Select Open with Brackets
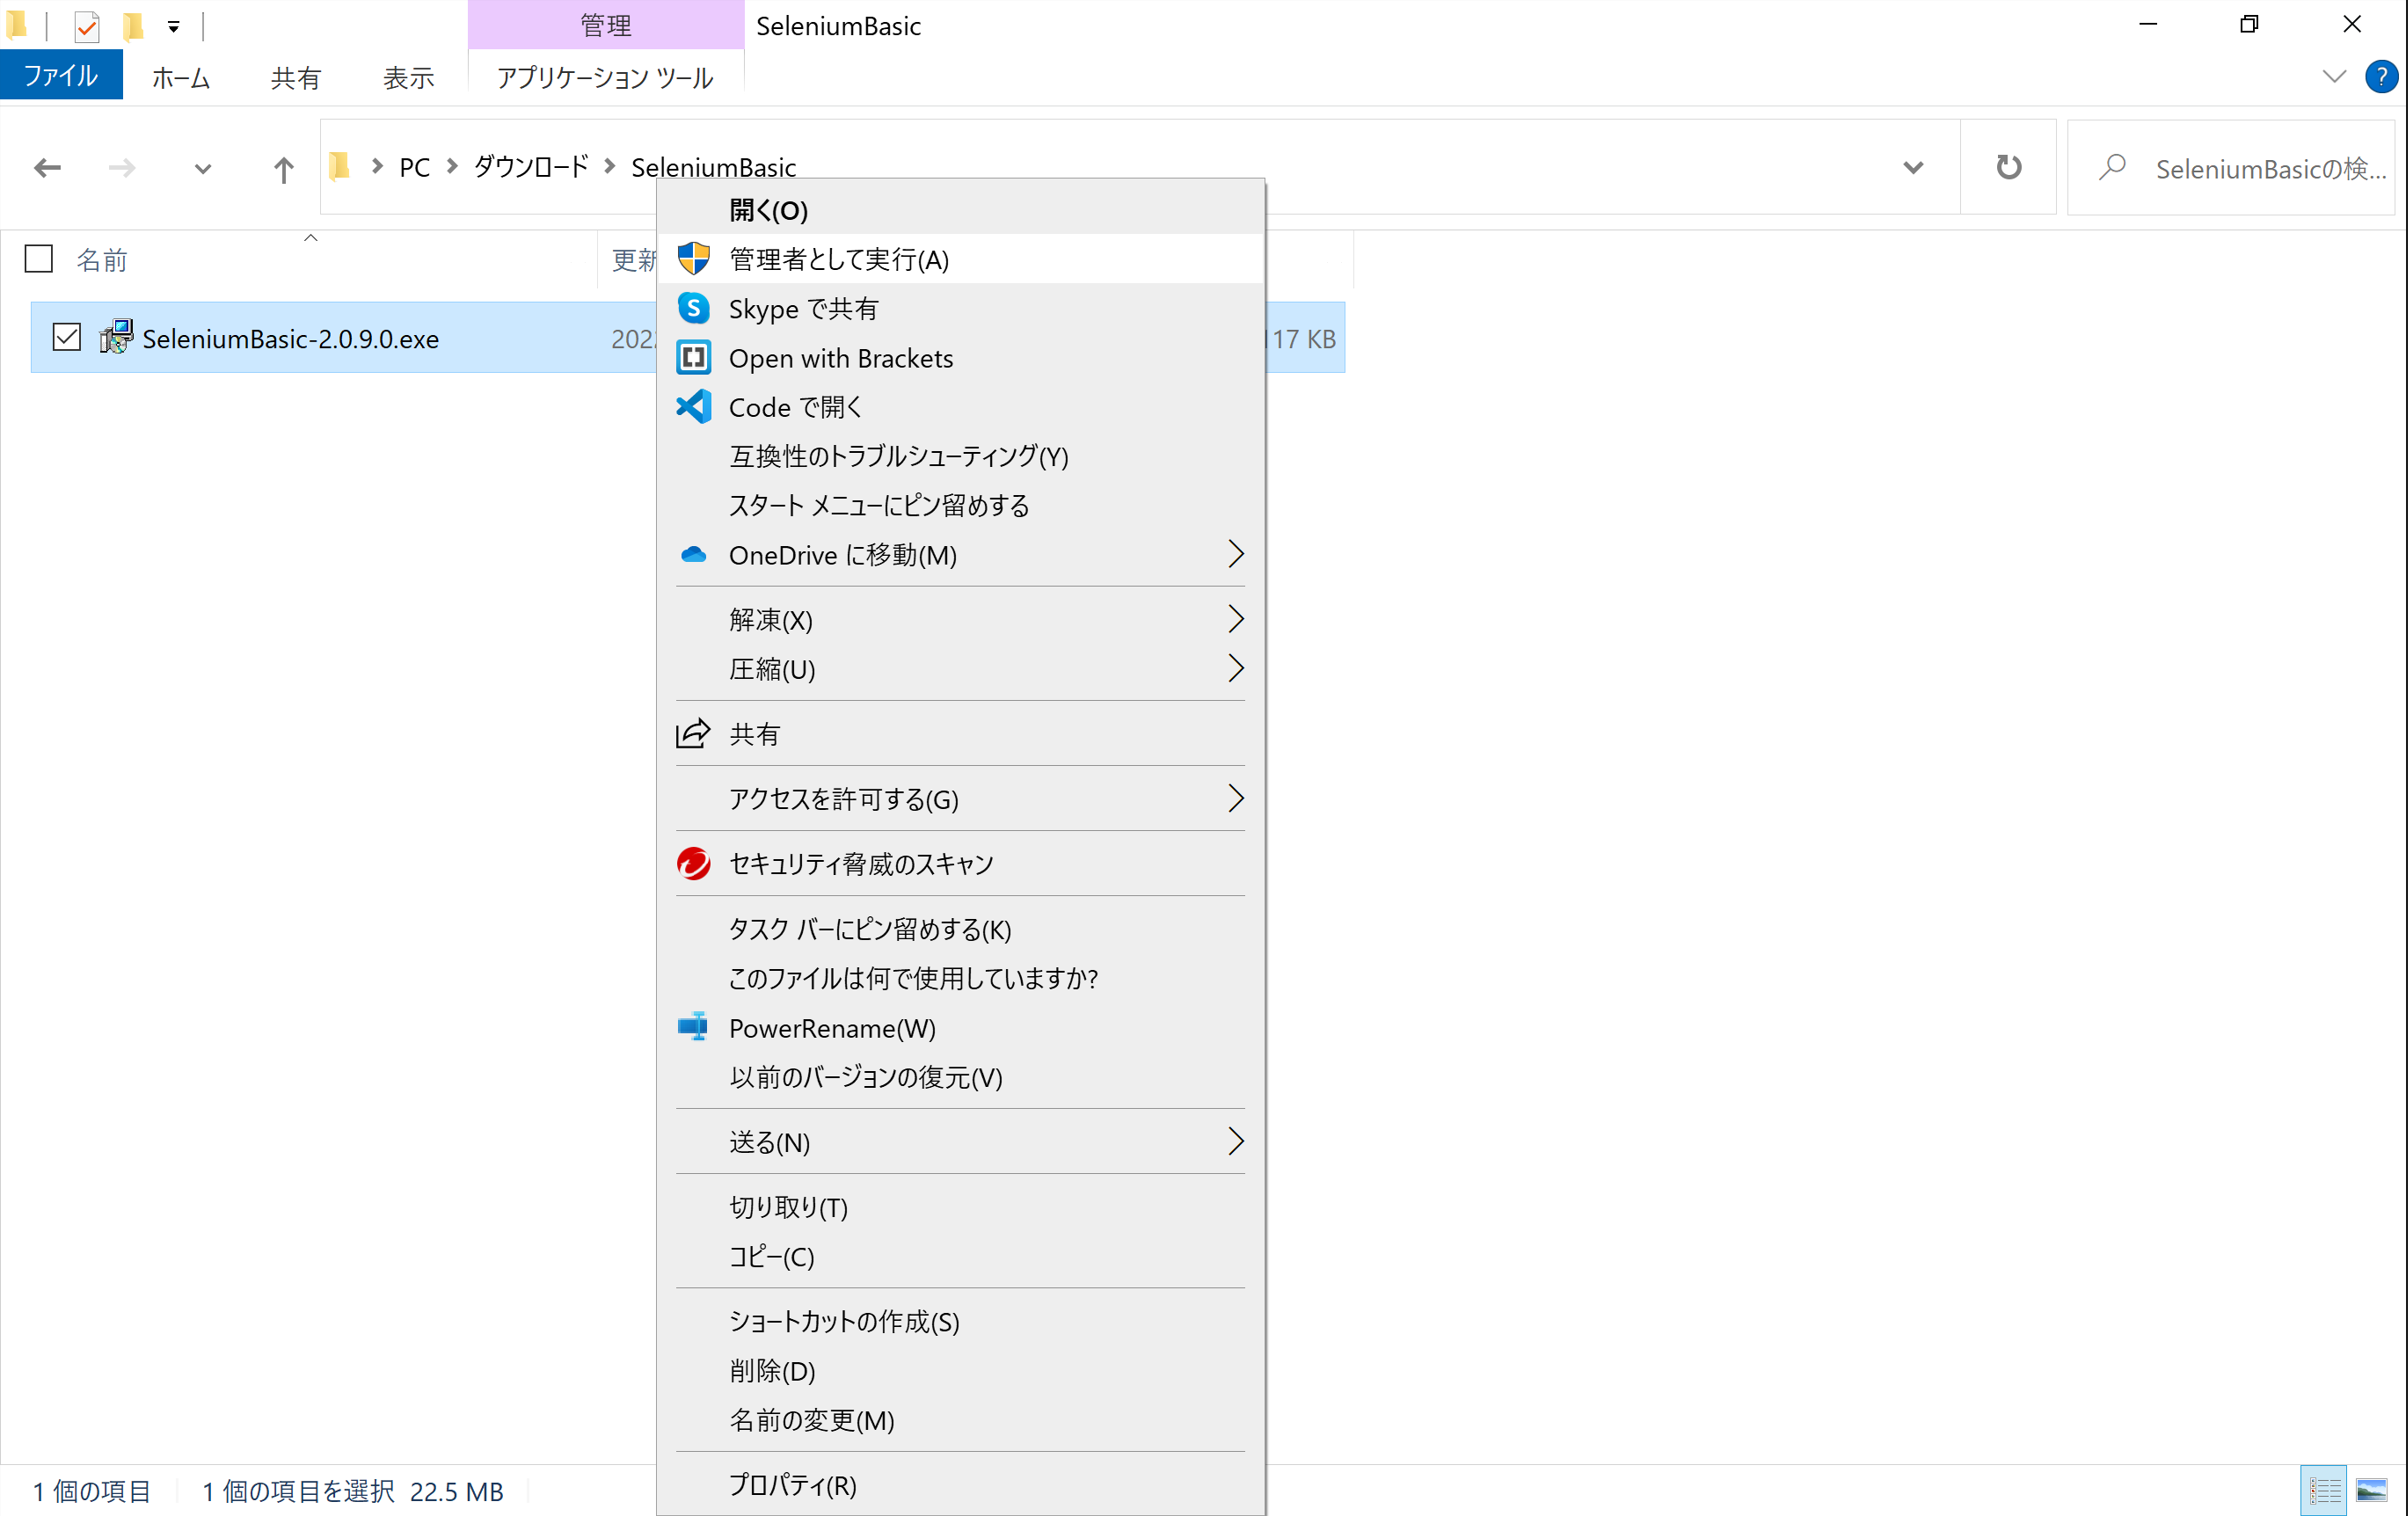The height and width of the screenshot is (1516, 2408). [960, 357]
